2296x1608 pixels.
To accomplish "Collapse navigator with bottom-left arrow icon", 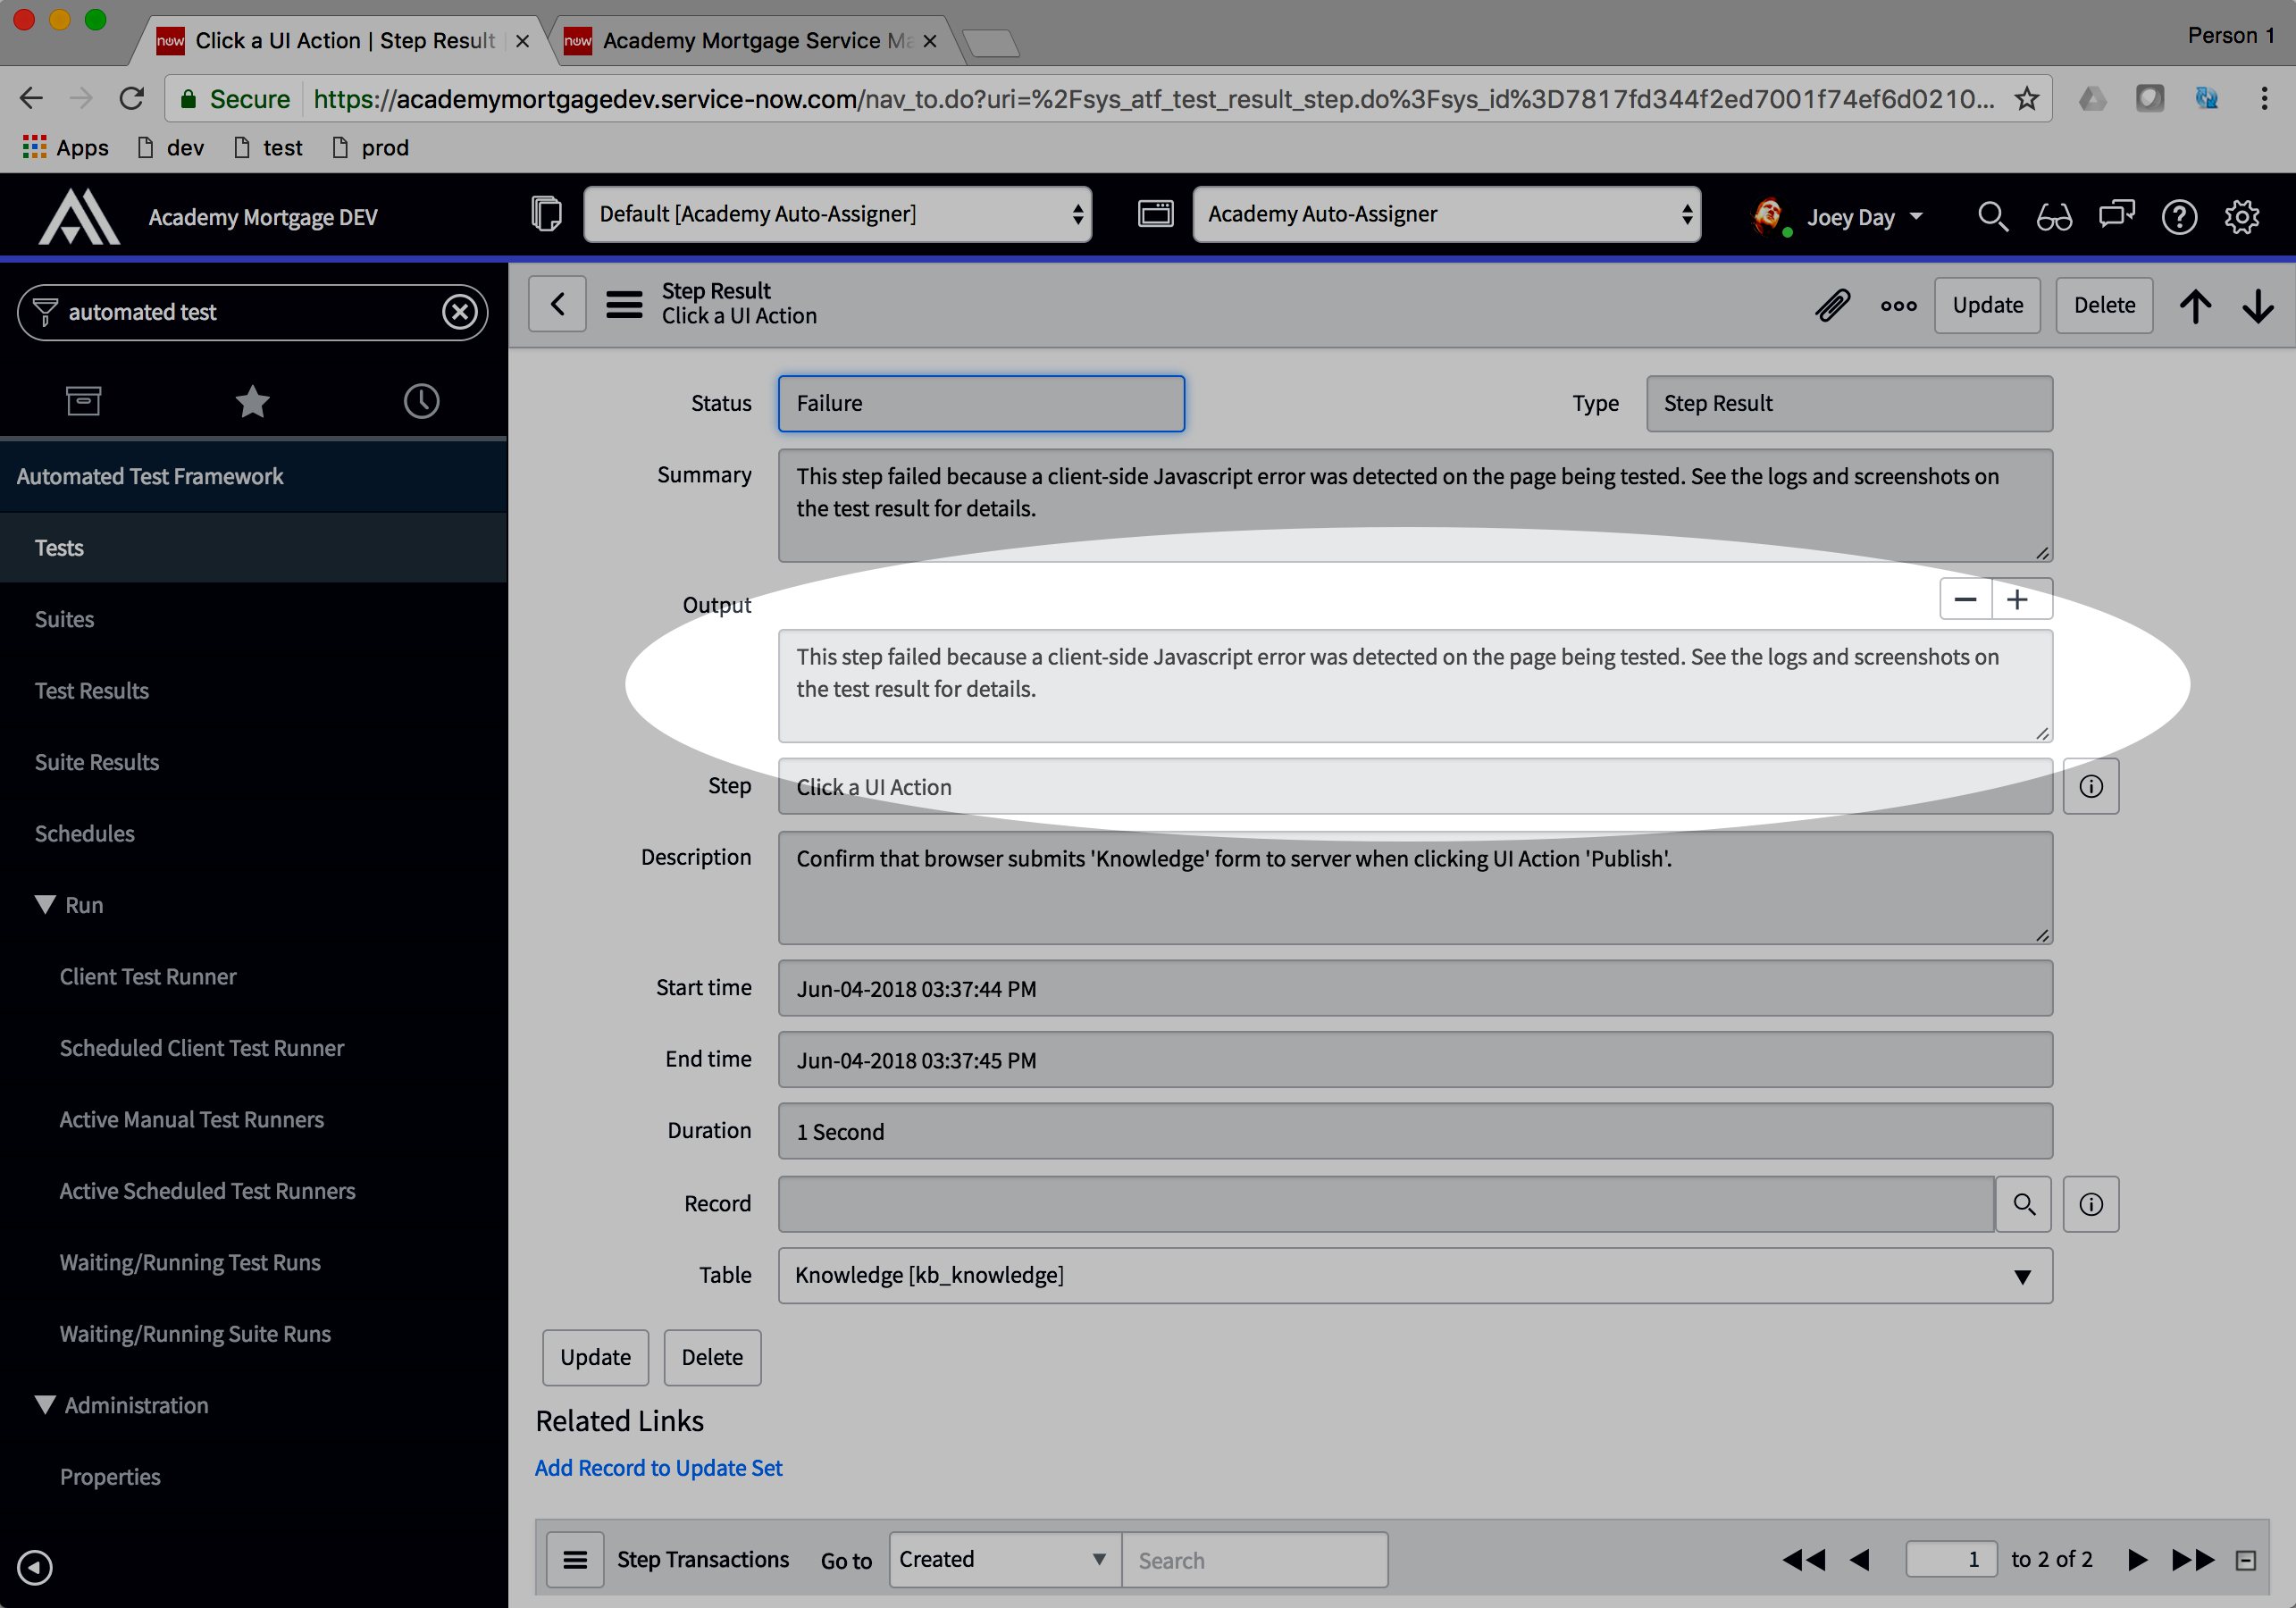I will click(35, 1567).
